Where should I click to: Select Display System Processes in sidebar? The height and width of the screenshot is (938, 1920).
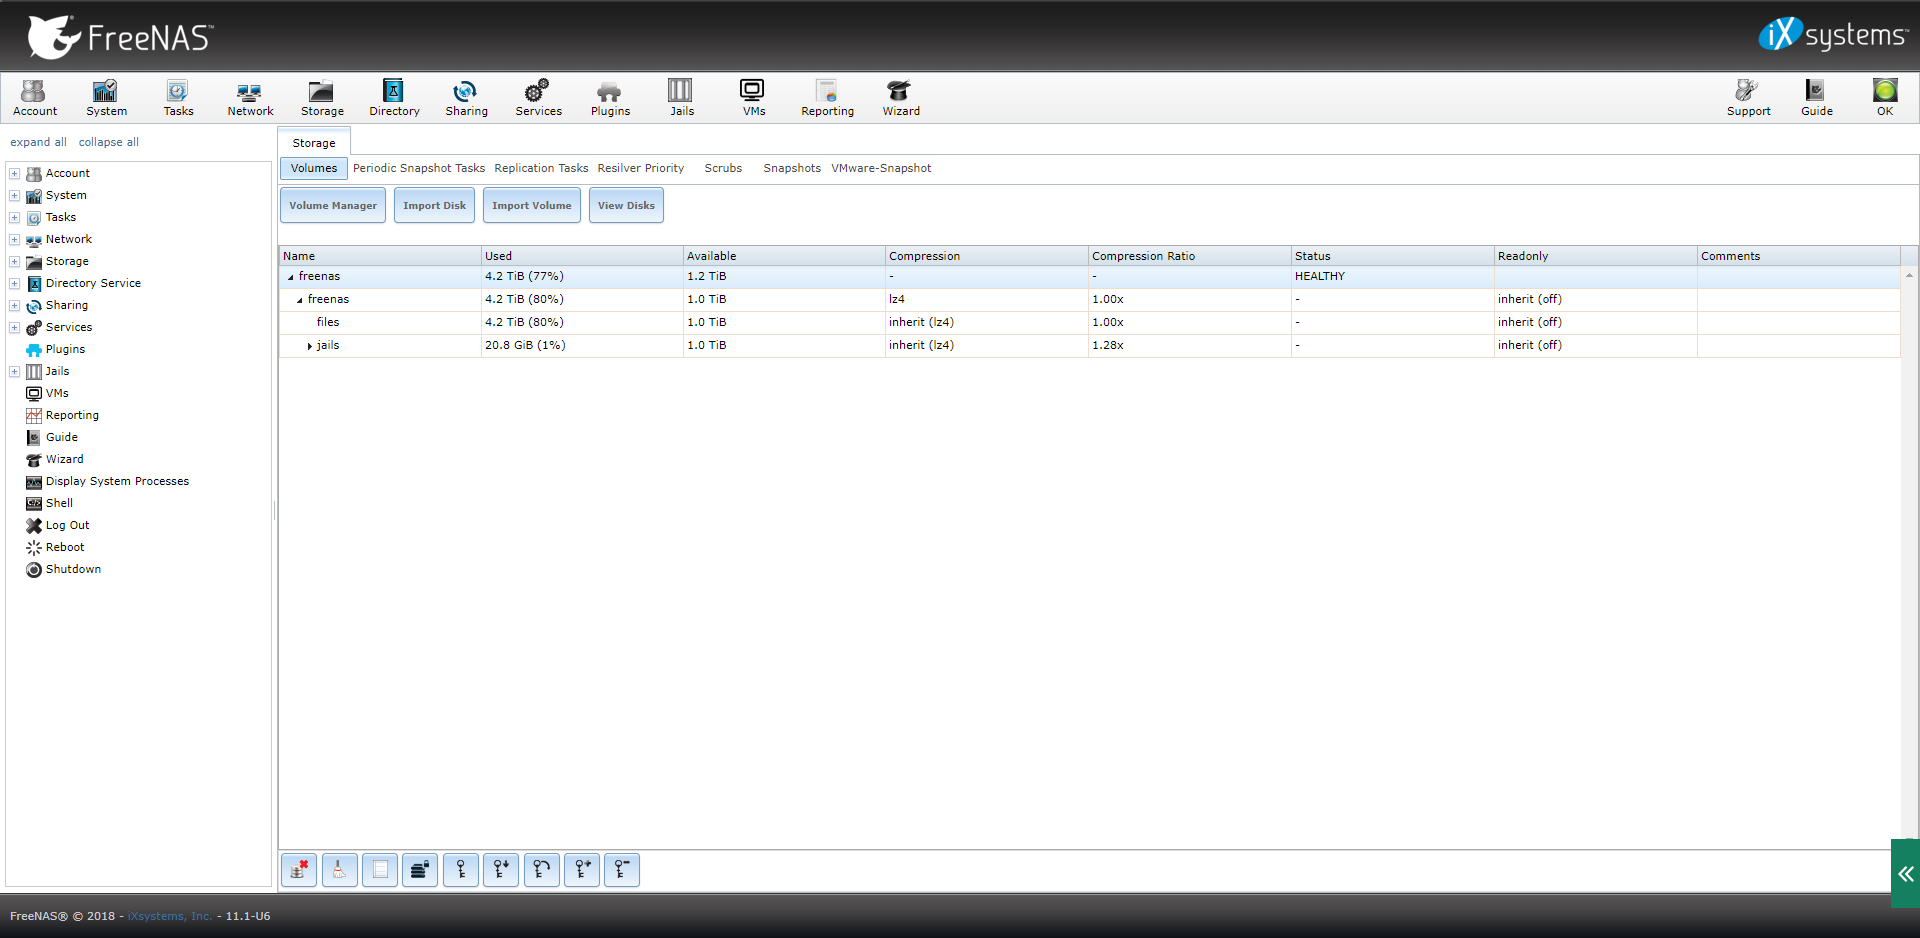117,481
